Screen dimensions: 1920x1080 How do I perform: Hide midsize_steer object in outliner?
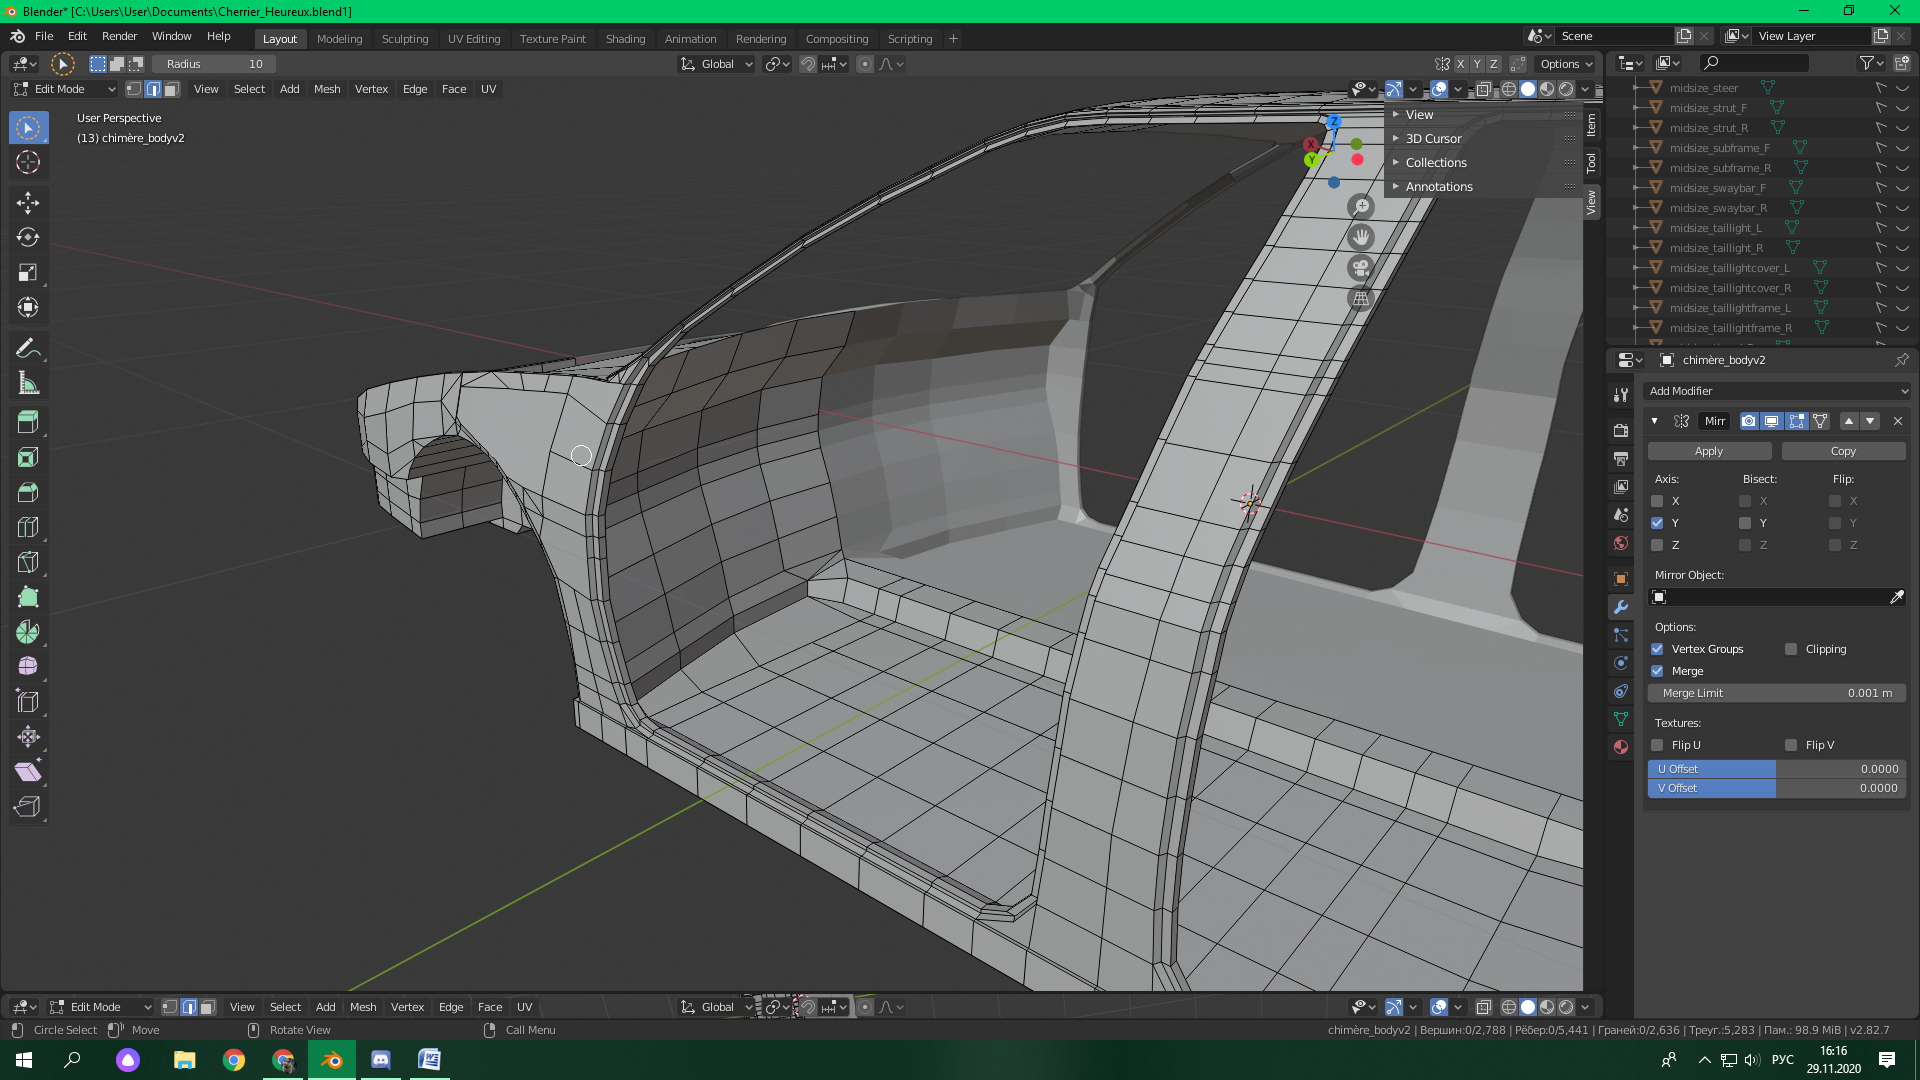click(x=1902, y=88)
